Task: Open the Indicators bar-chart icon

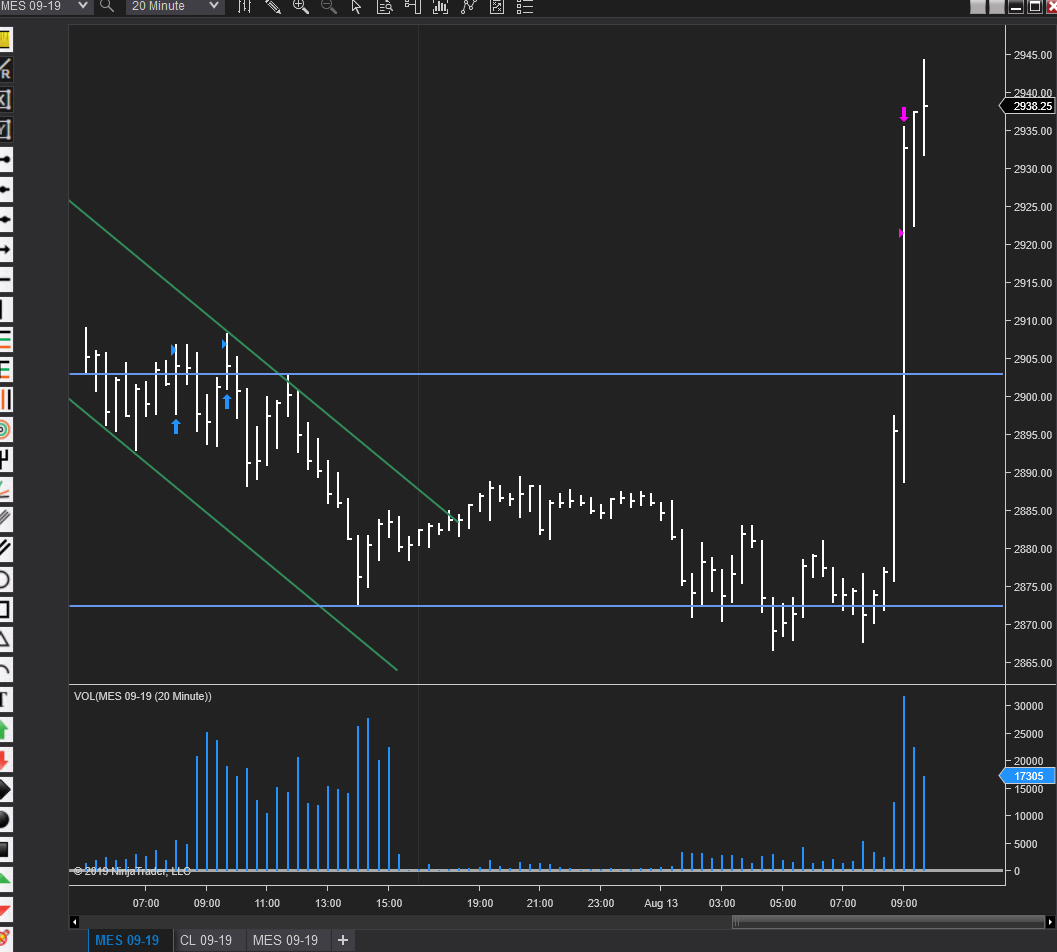Action: click(440, 7)
